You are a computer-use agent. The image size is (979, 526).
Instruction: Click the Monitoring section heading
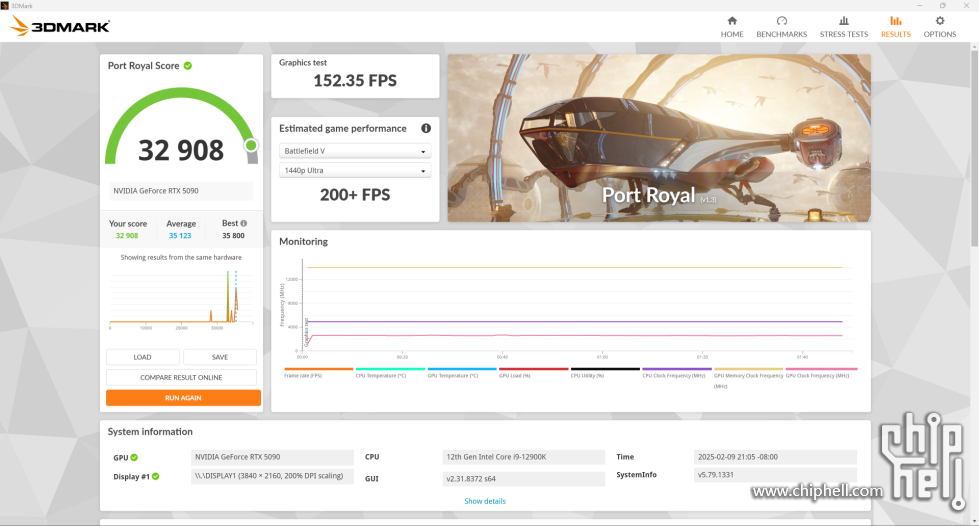pyautogui.click(x=303, y=242)
